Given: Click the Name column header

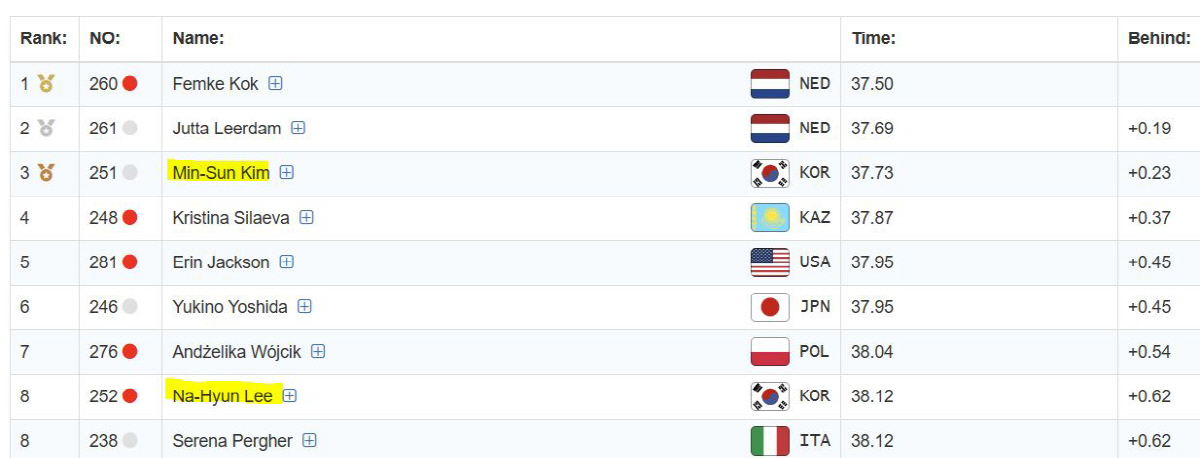Looking at the screenshot, I should [x=198, y=39].
